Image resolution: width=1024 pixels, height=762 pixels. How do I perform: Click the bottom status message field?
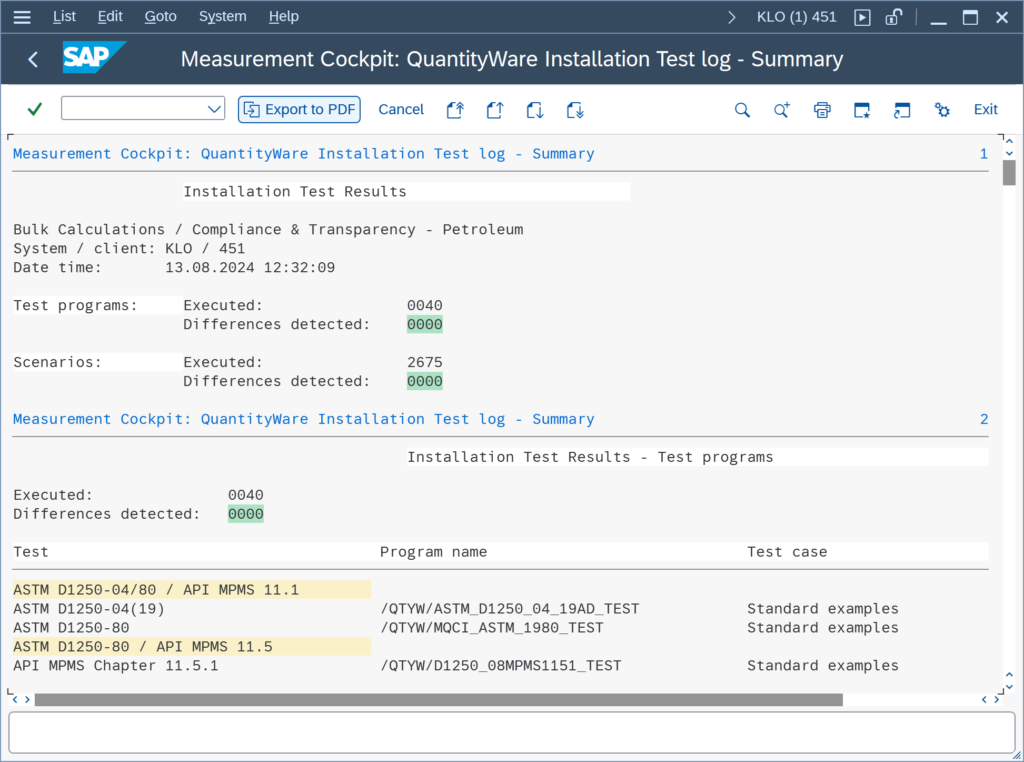511,733
